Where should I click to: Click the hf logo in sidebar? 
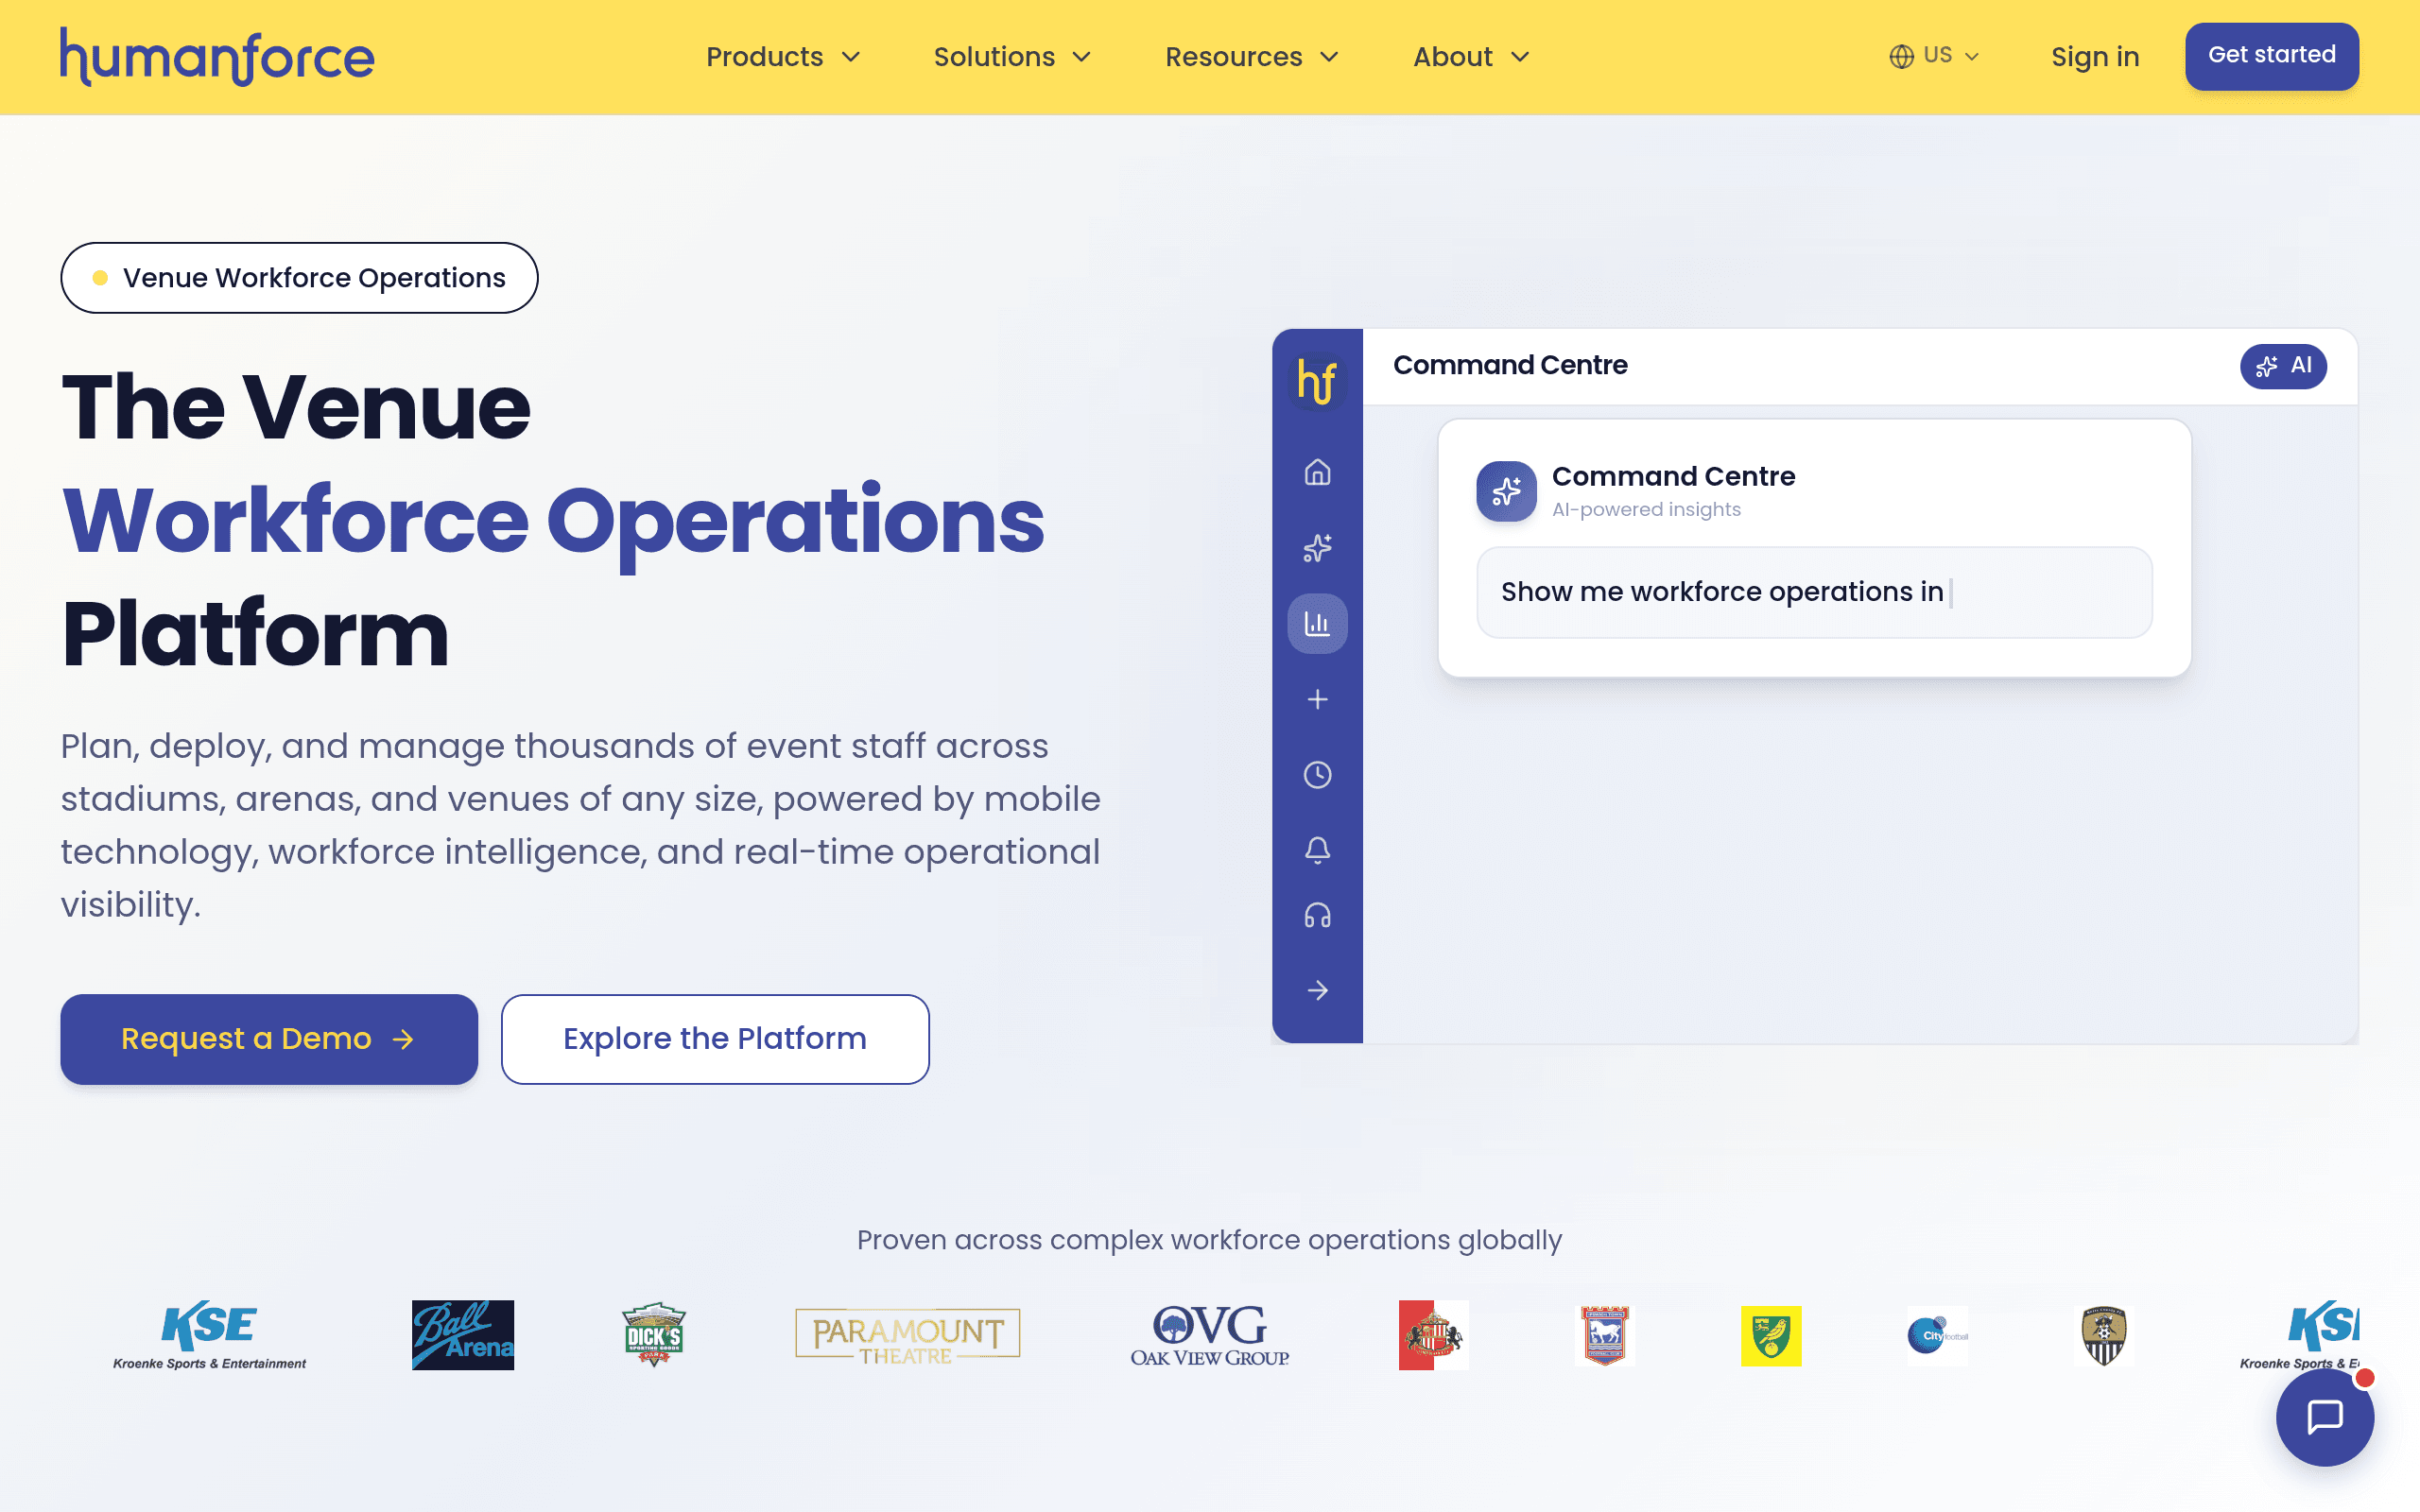coord(1317,381)
